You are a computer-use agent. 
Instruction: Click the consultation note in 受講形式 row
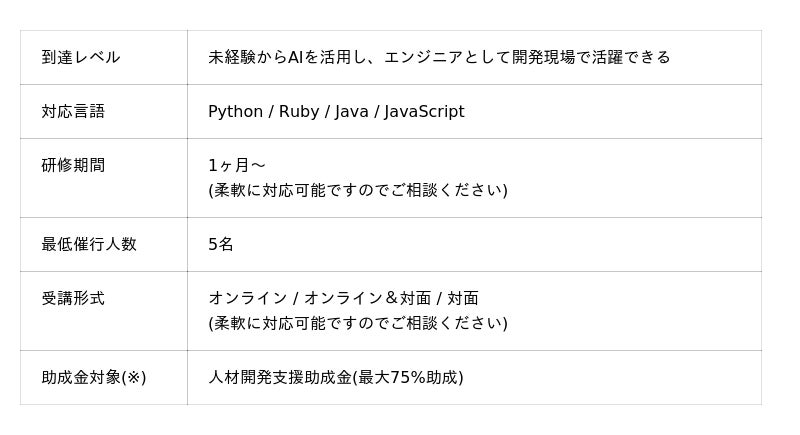click(x=358, y=323)
